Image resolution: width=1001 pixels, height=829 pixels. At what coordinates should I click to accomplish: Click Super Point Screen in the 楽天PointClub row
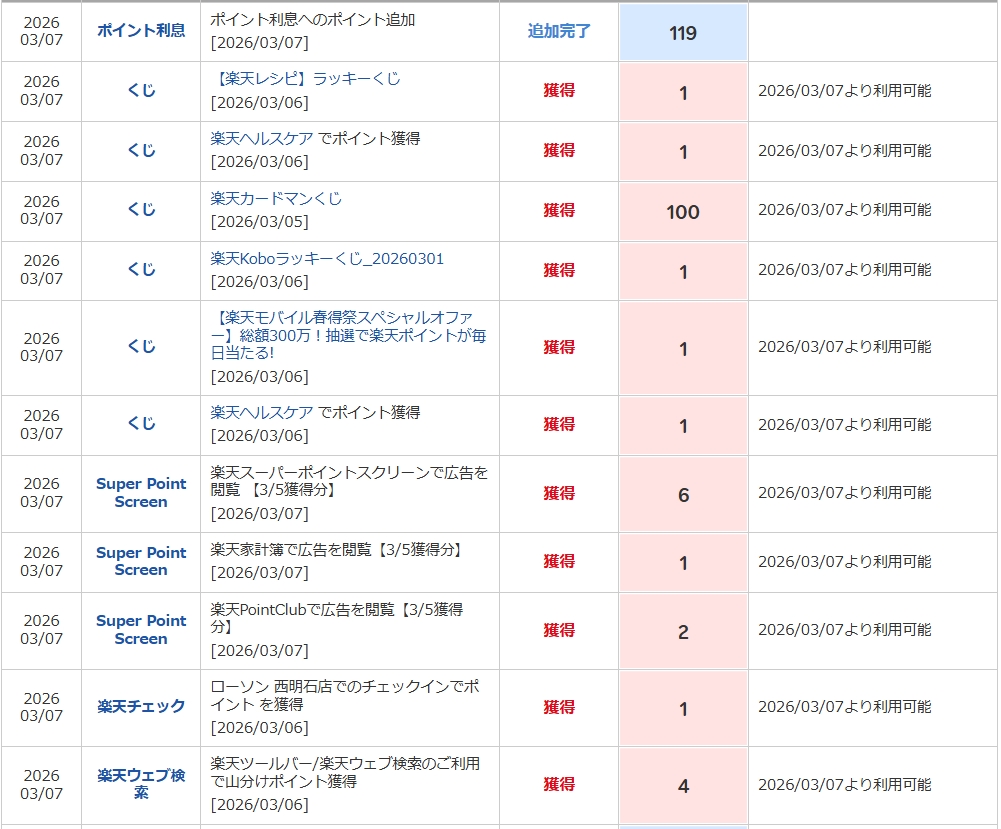pyautogui.click(x=141, y=629)
